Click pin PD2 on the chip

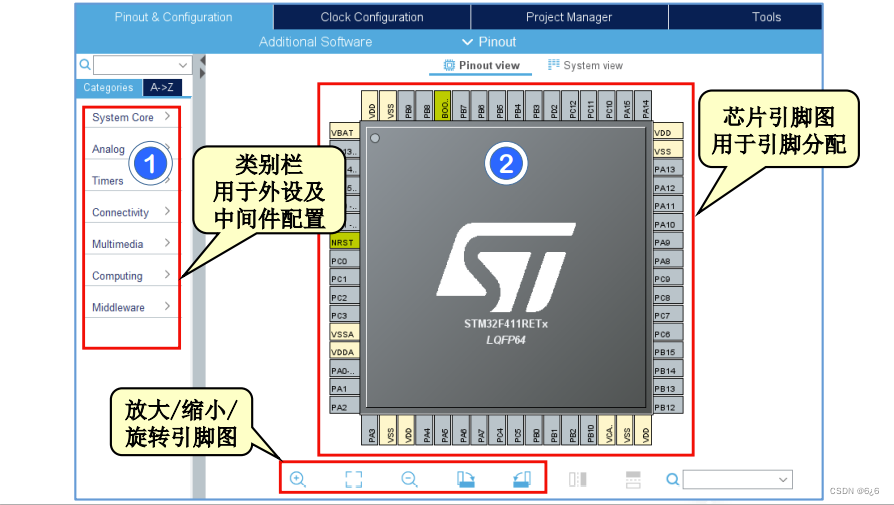click(554, 105)
